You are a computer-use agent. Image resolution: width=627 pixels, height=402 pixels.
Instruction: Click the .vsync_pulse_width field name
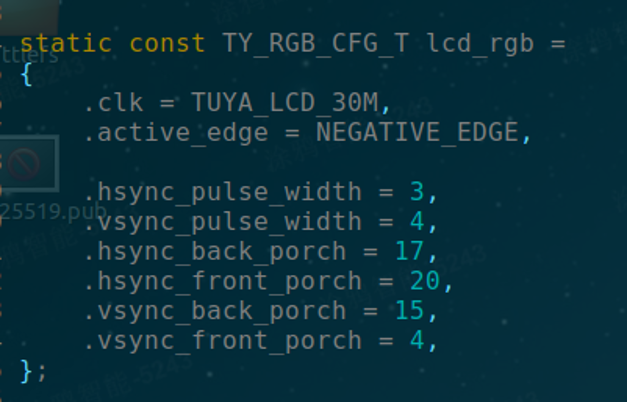tap(223, 222)
